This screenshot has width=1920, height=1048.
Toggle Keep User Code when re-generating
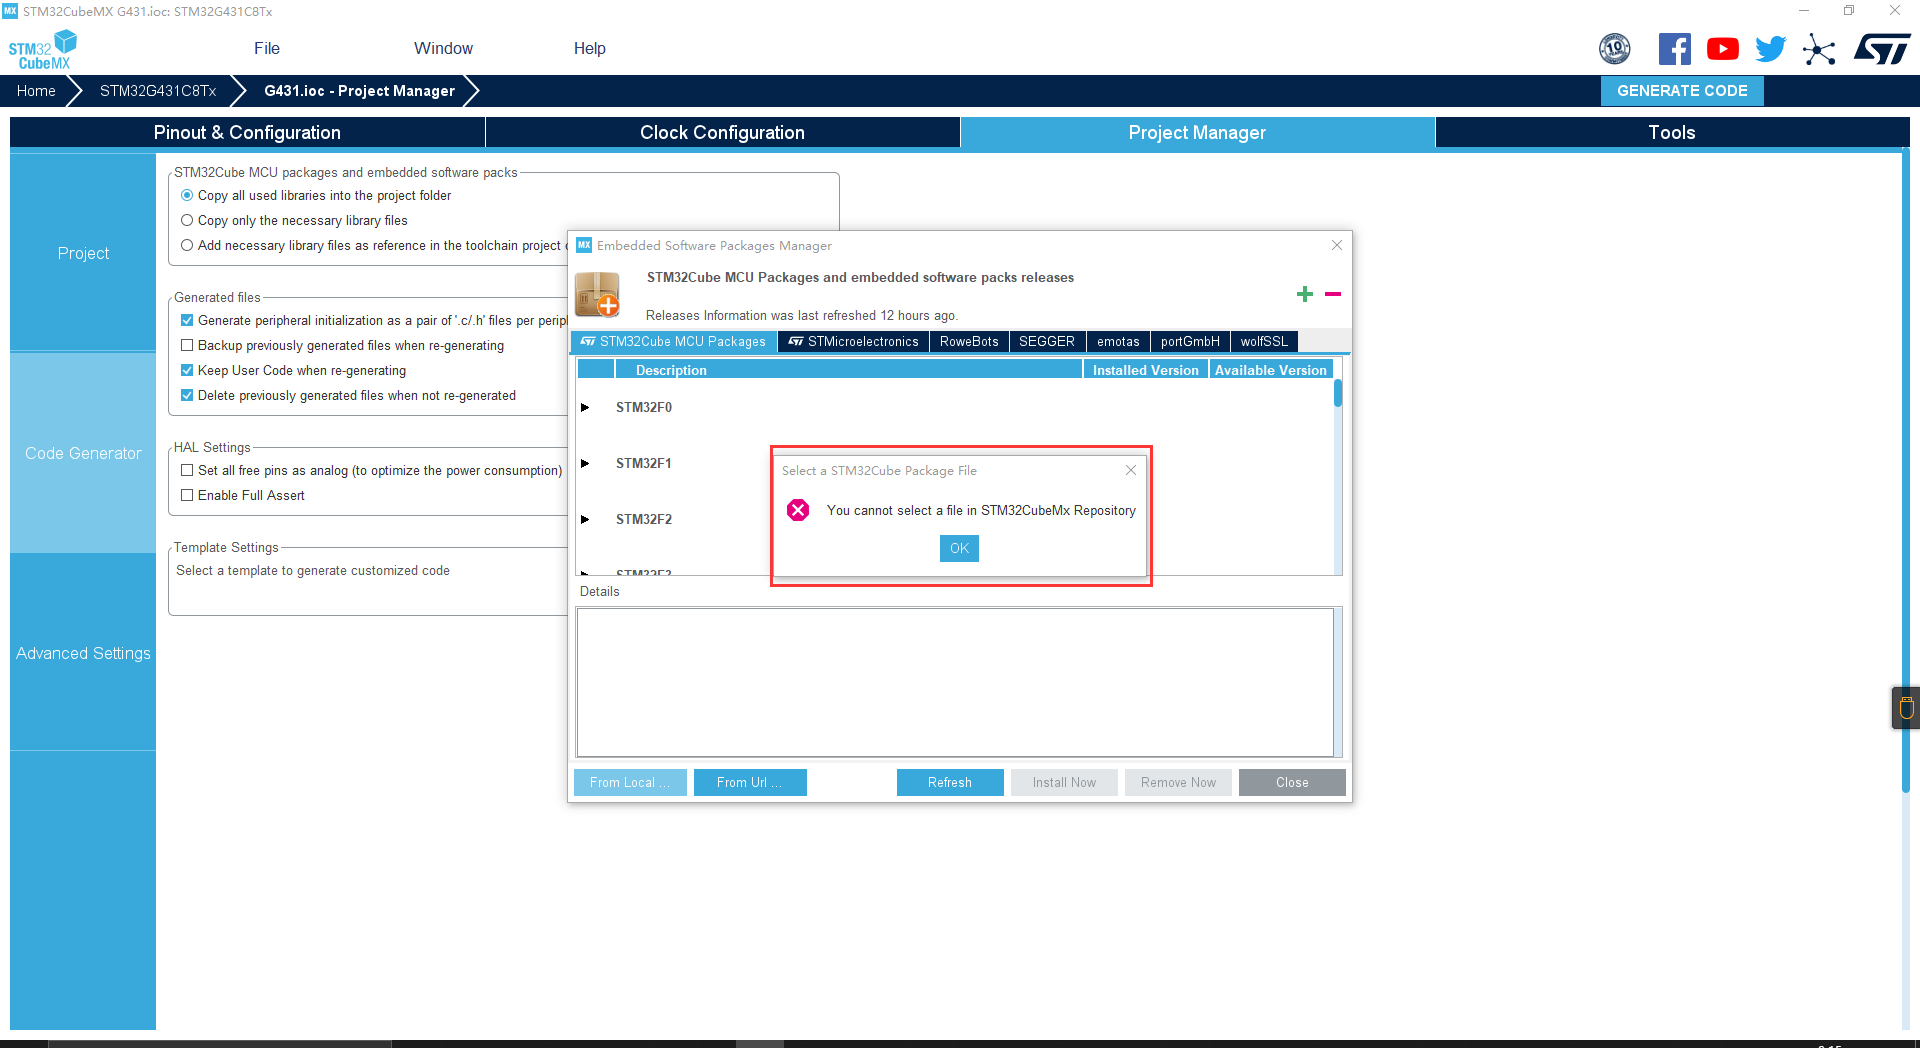187,370
